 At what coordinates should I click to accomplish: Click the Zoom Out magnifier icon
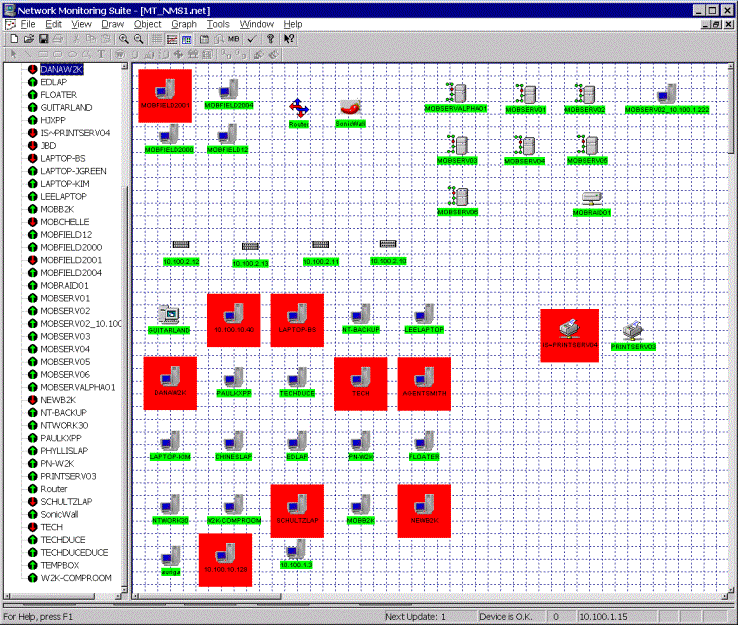coord(140,38)
